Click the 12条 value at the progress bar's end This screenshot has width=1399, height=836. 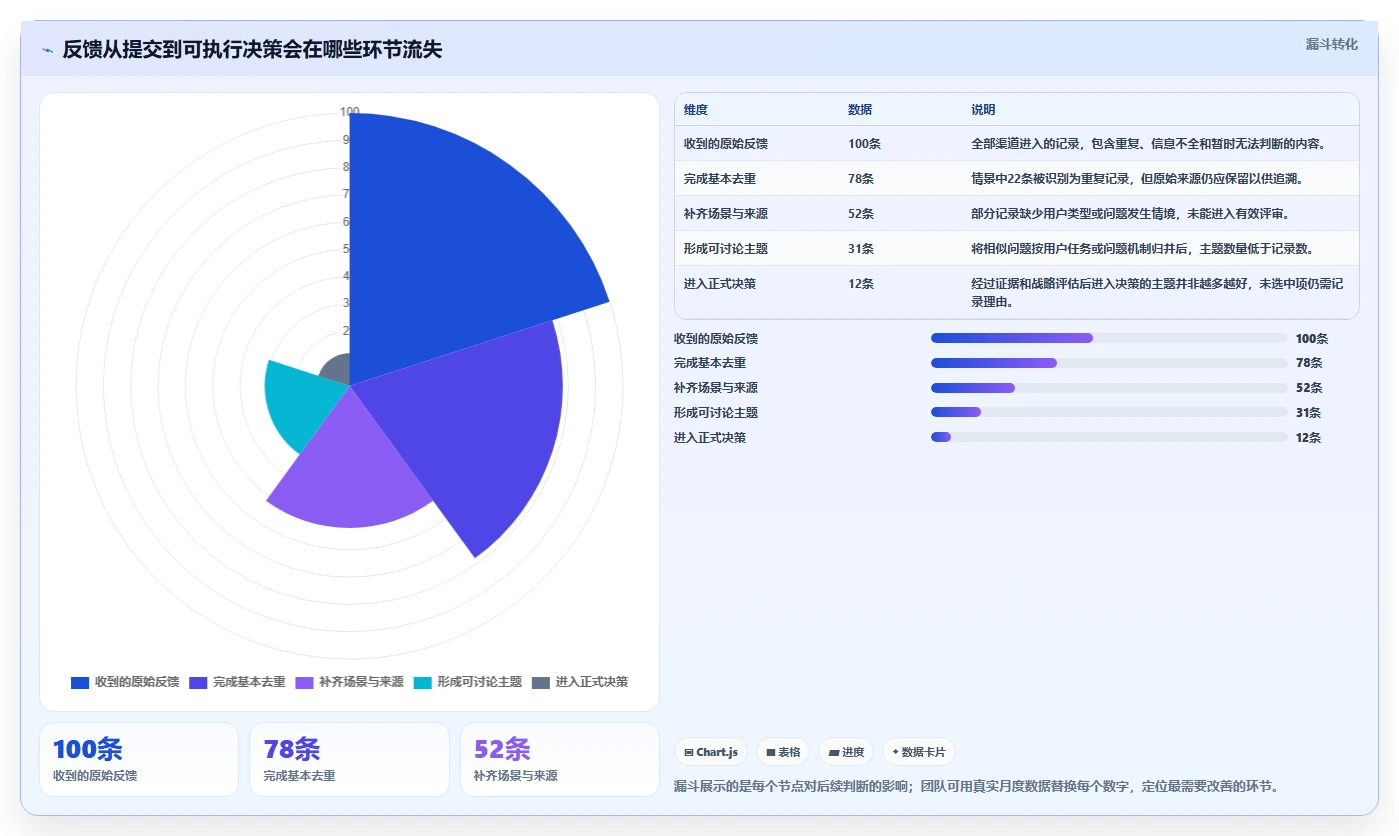(1308, 437)
